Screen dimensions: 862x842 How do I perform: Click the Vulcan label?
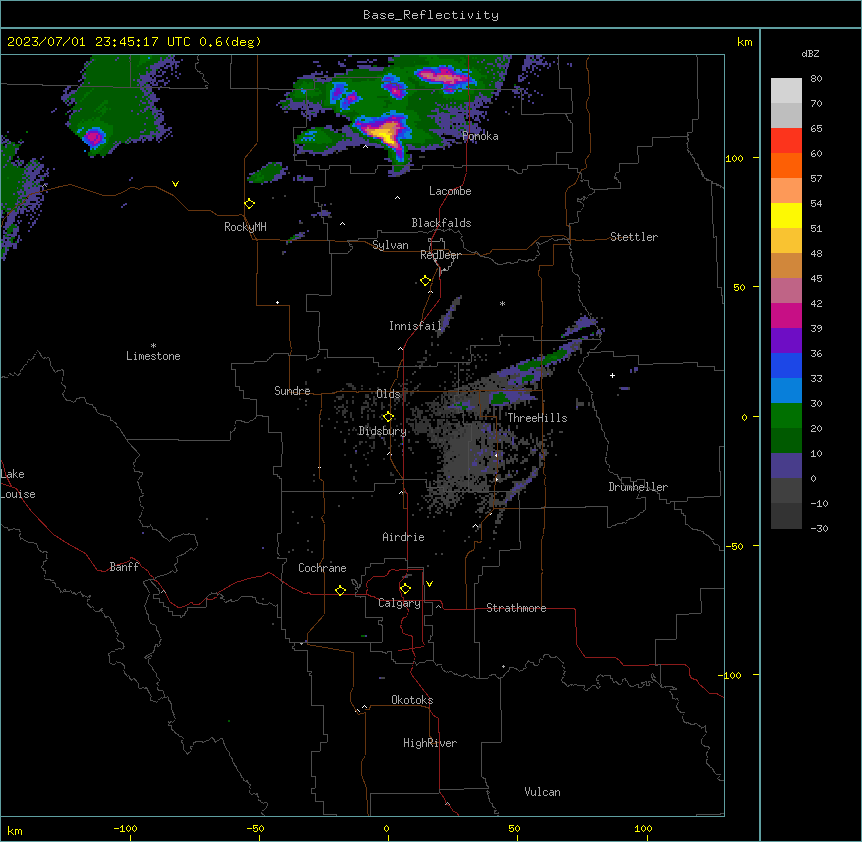[x=542, y=792]
